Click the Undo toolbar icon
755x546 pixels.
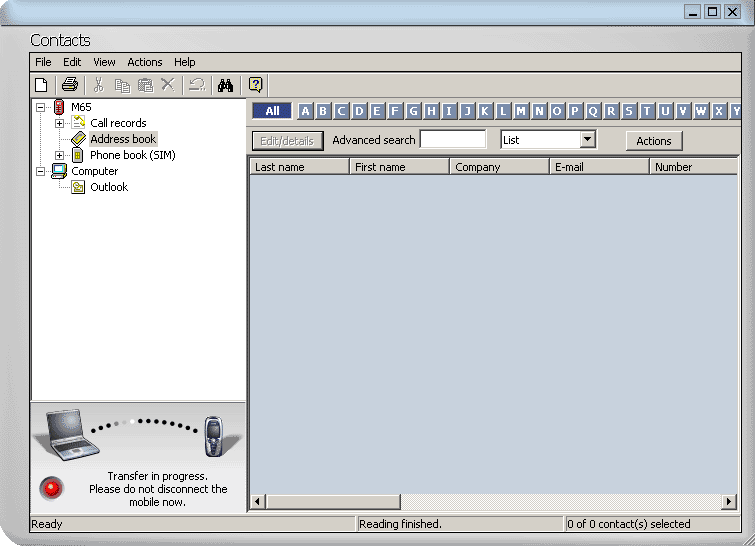pos(196,85)
